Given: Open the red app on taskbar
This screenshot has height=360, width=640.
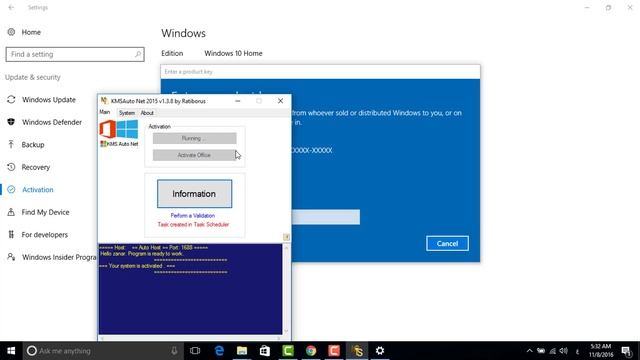Looking at the screenshot, I should 334,351.
